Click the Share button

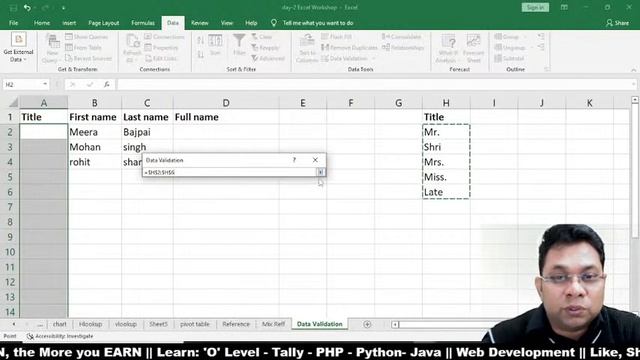618,23
